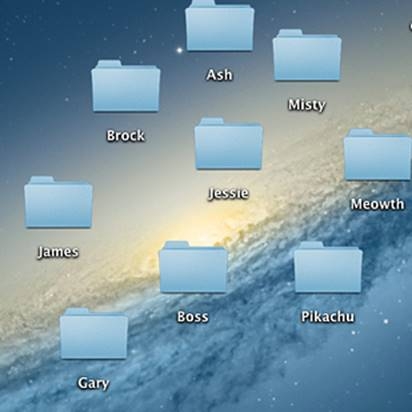Click the 'Pikachu' folder name label
Viewport: 412px width, 412px height.
pos(328,317)
